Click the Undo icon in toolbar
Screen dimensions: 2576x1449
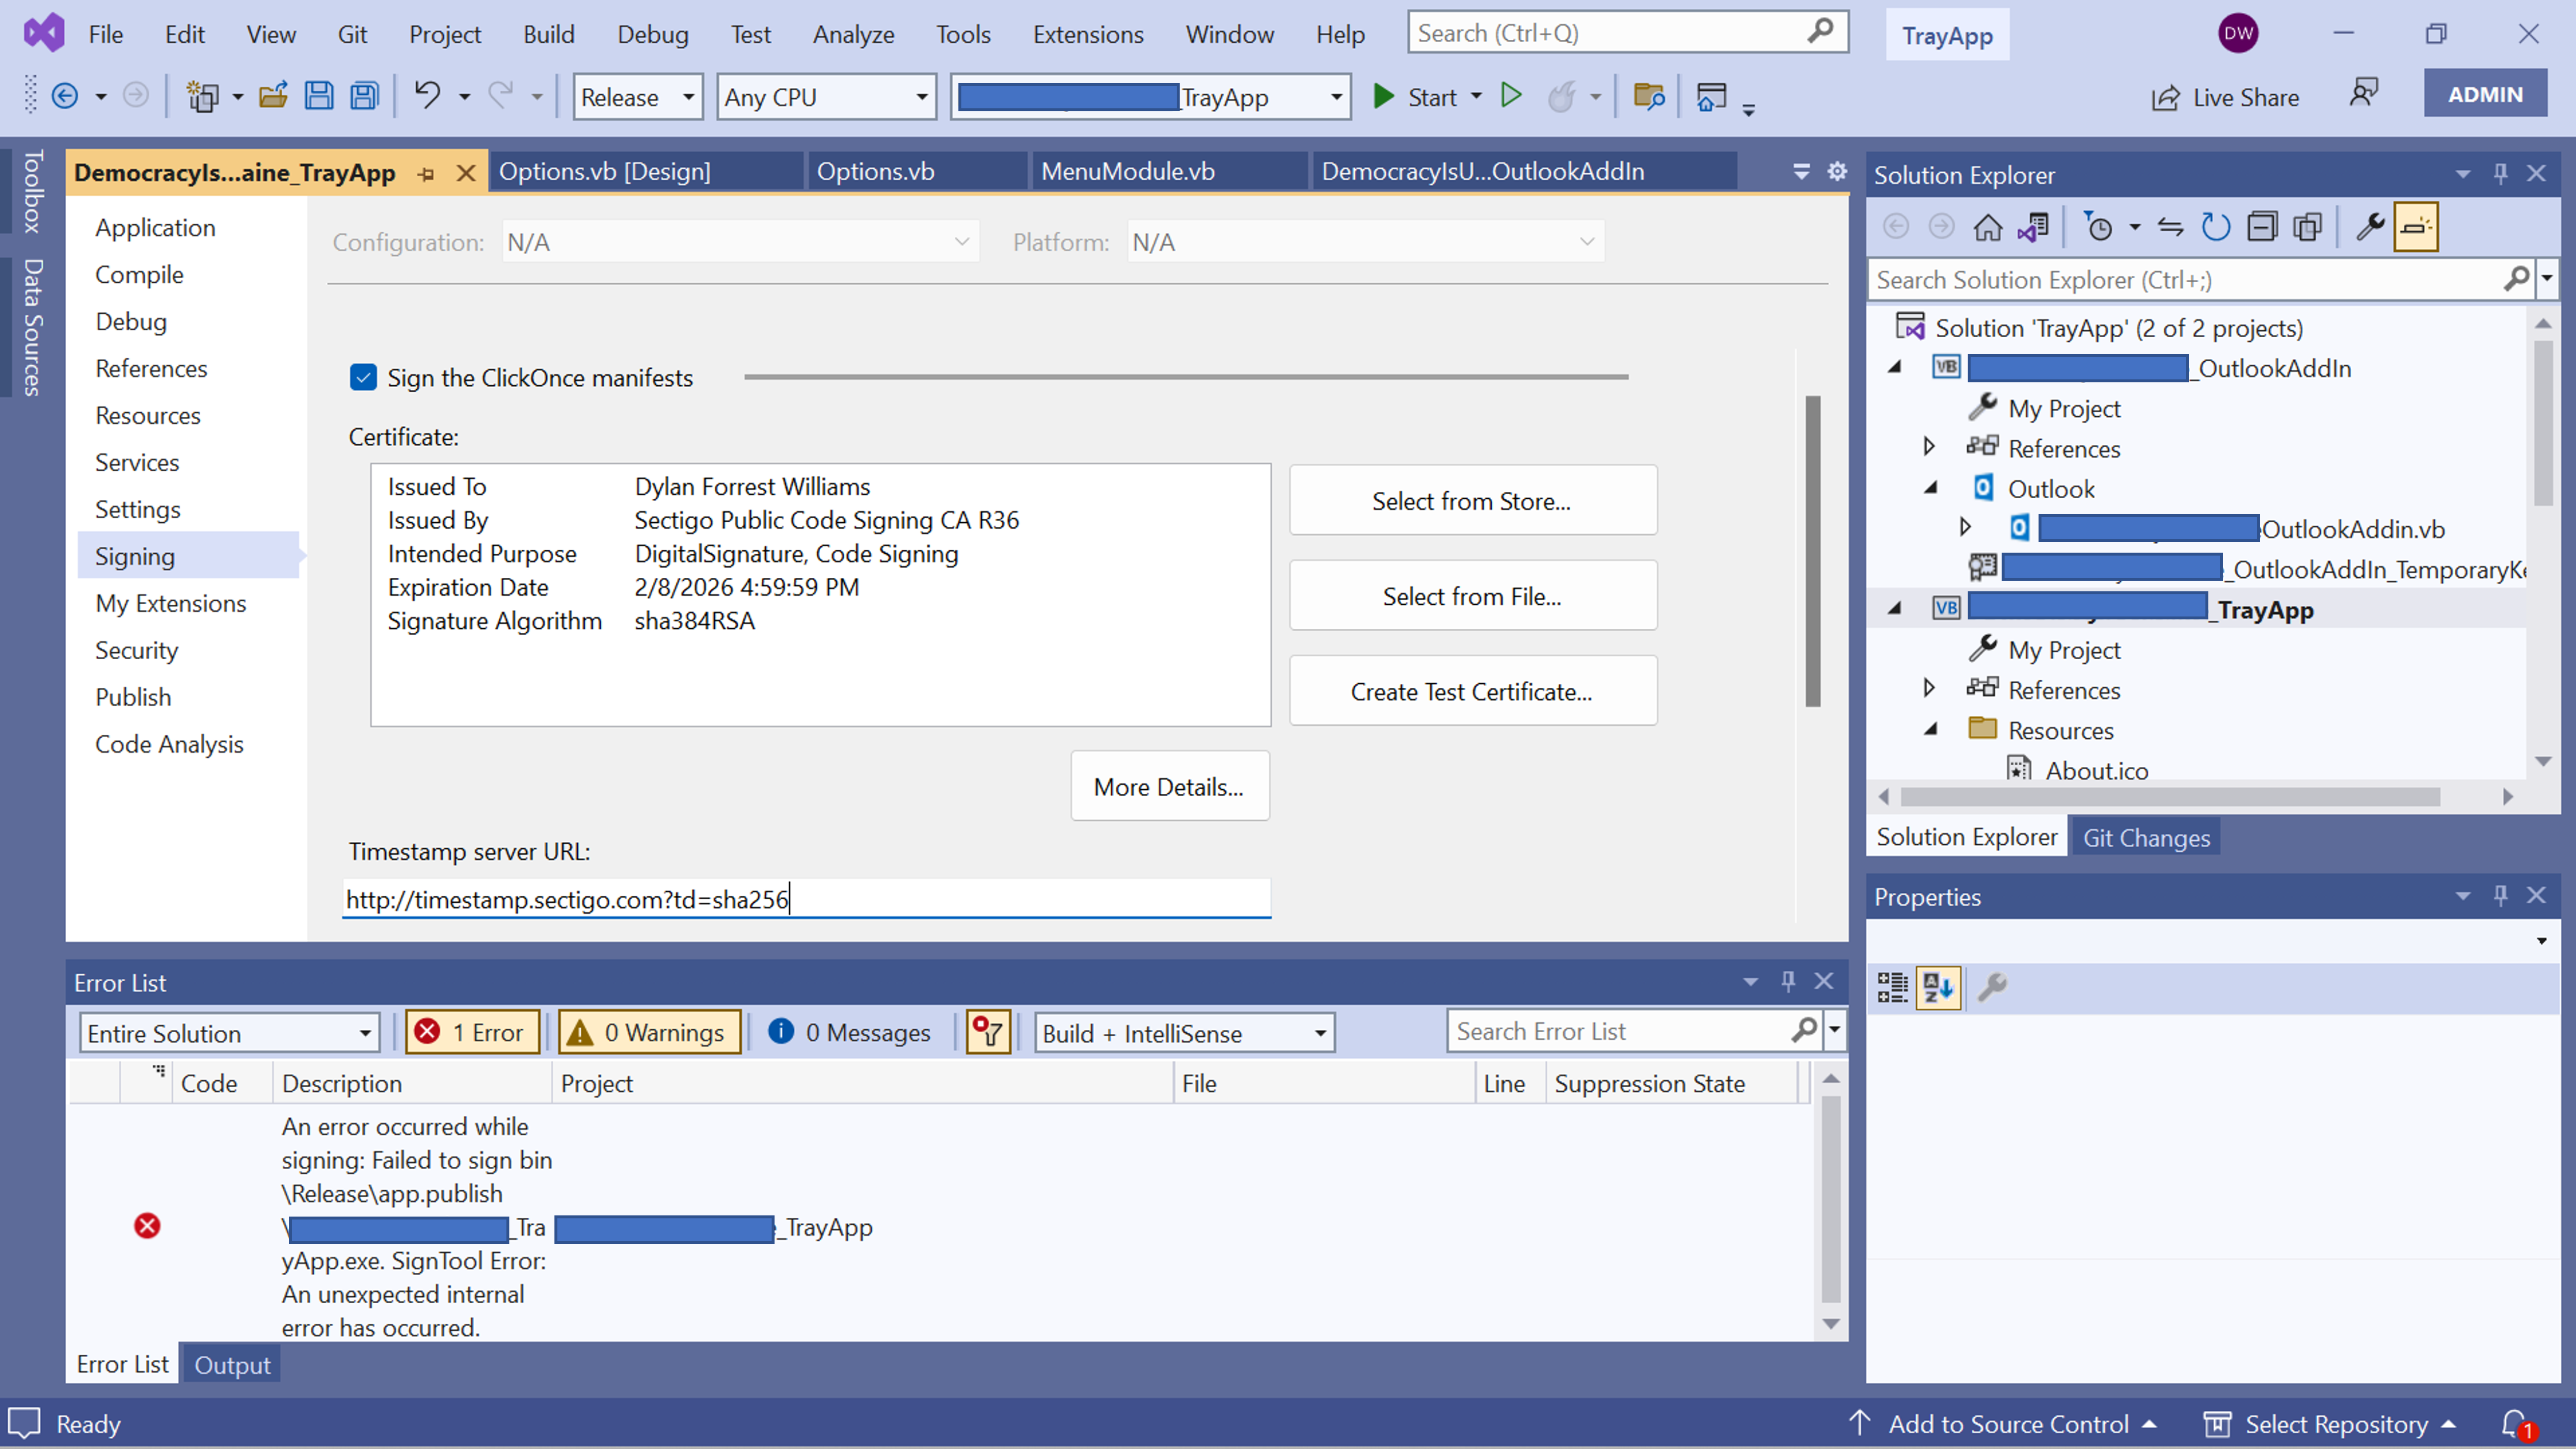pos(427,96)
